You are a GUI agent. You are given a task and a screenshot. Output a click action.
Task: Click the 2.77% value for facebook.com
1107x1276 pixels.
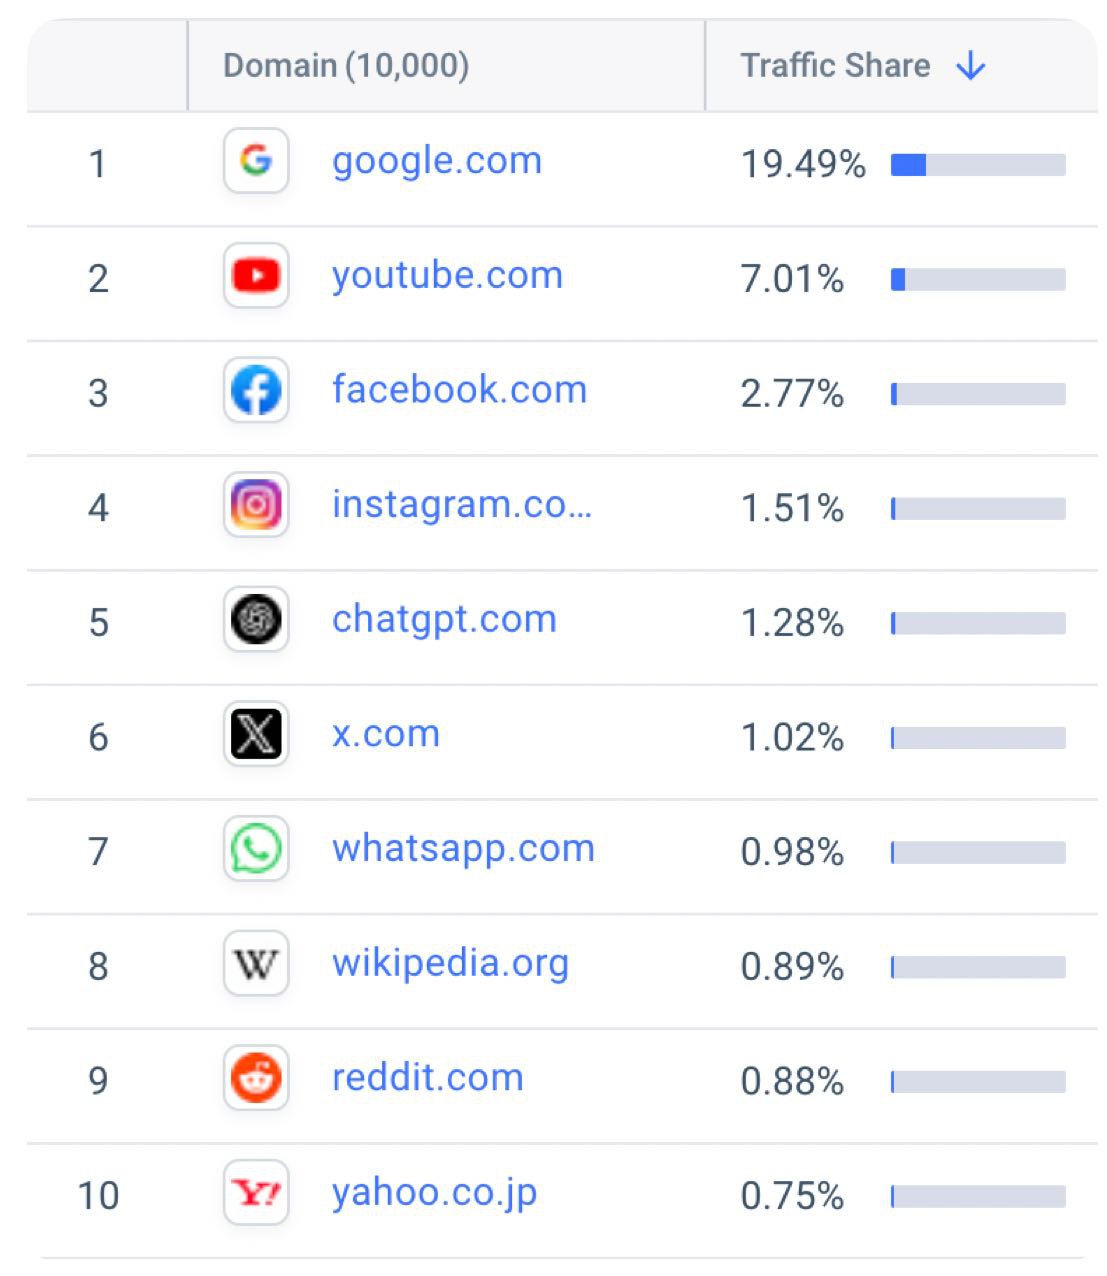tap(792, 394)
